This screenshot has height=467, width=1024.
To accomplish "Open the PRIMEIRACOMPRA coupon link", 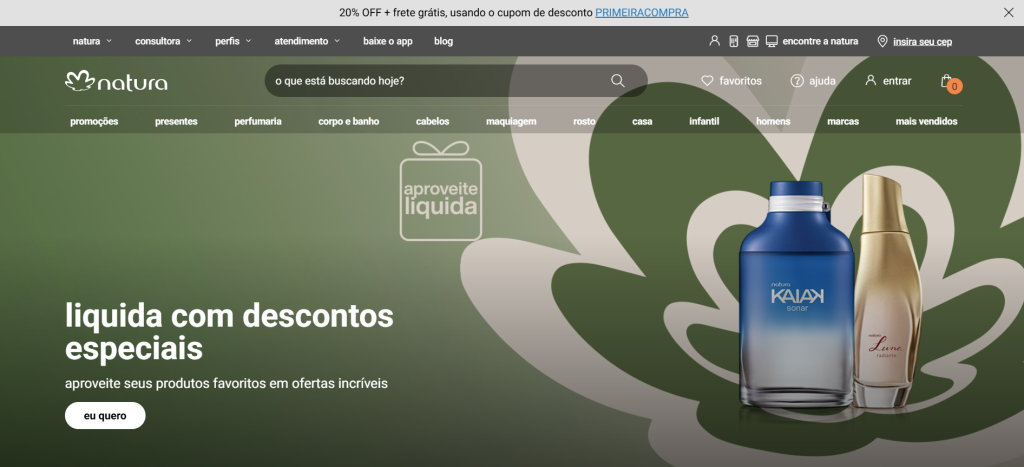I will tap(641, 12).
